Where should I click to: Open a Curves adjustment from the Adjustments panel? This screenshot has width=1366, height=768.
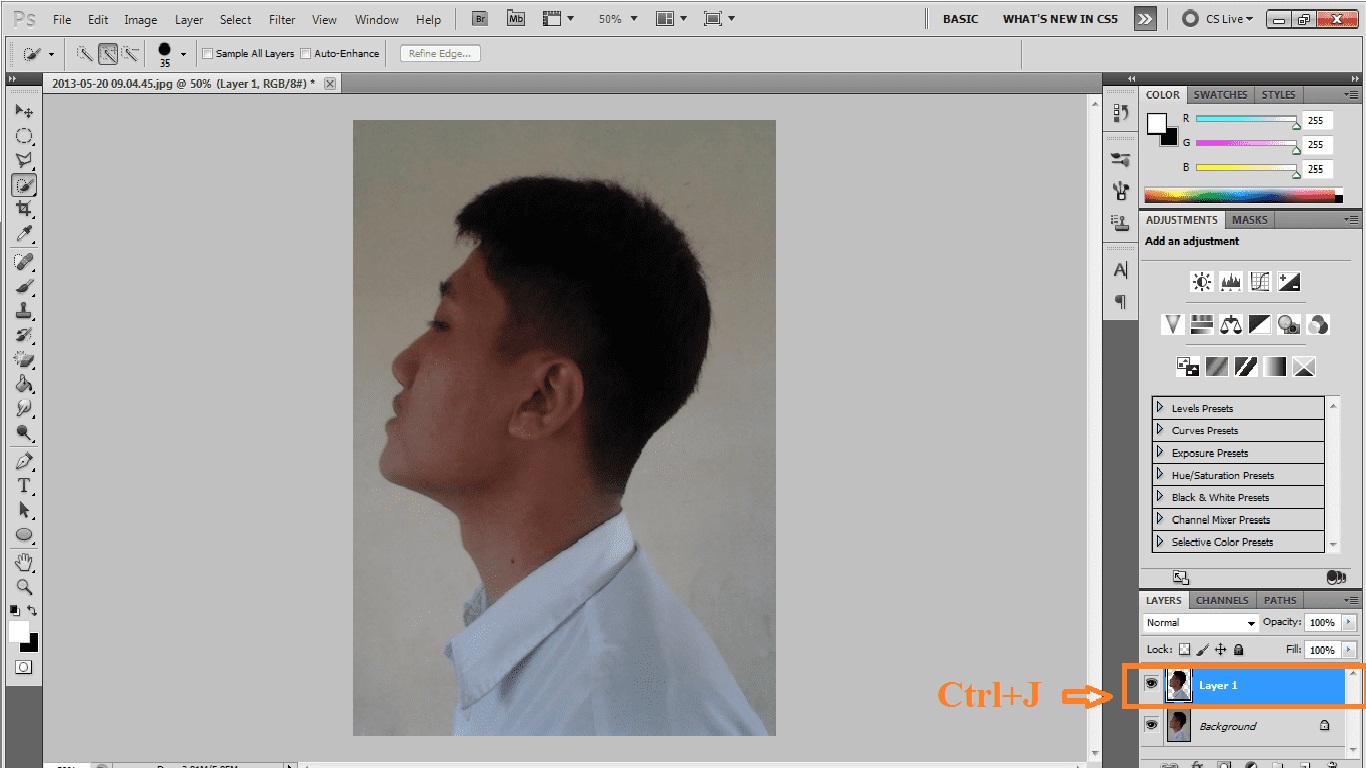click(x=1262, y=281)
